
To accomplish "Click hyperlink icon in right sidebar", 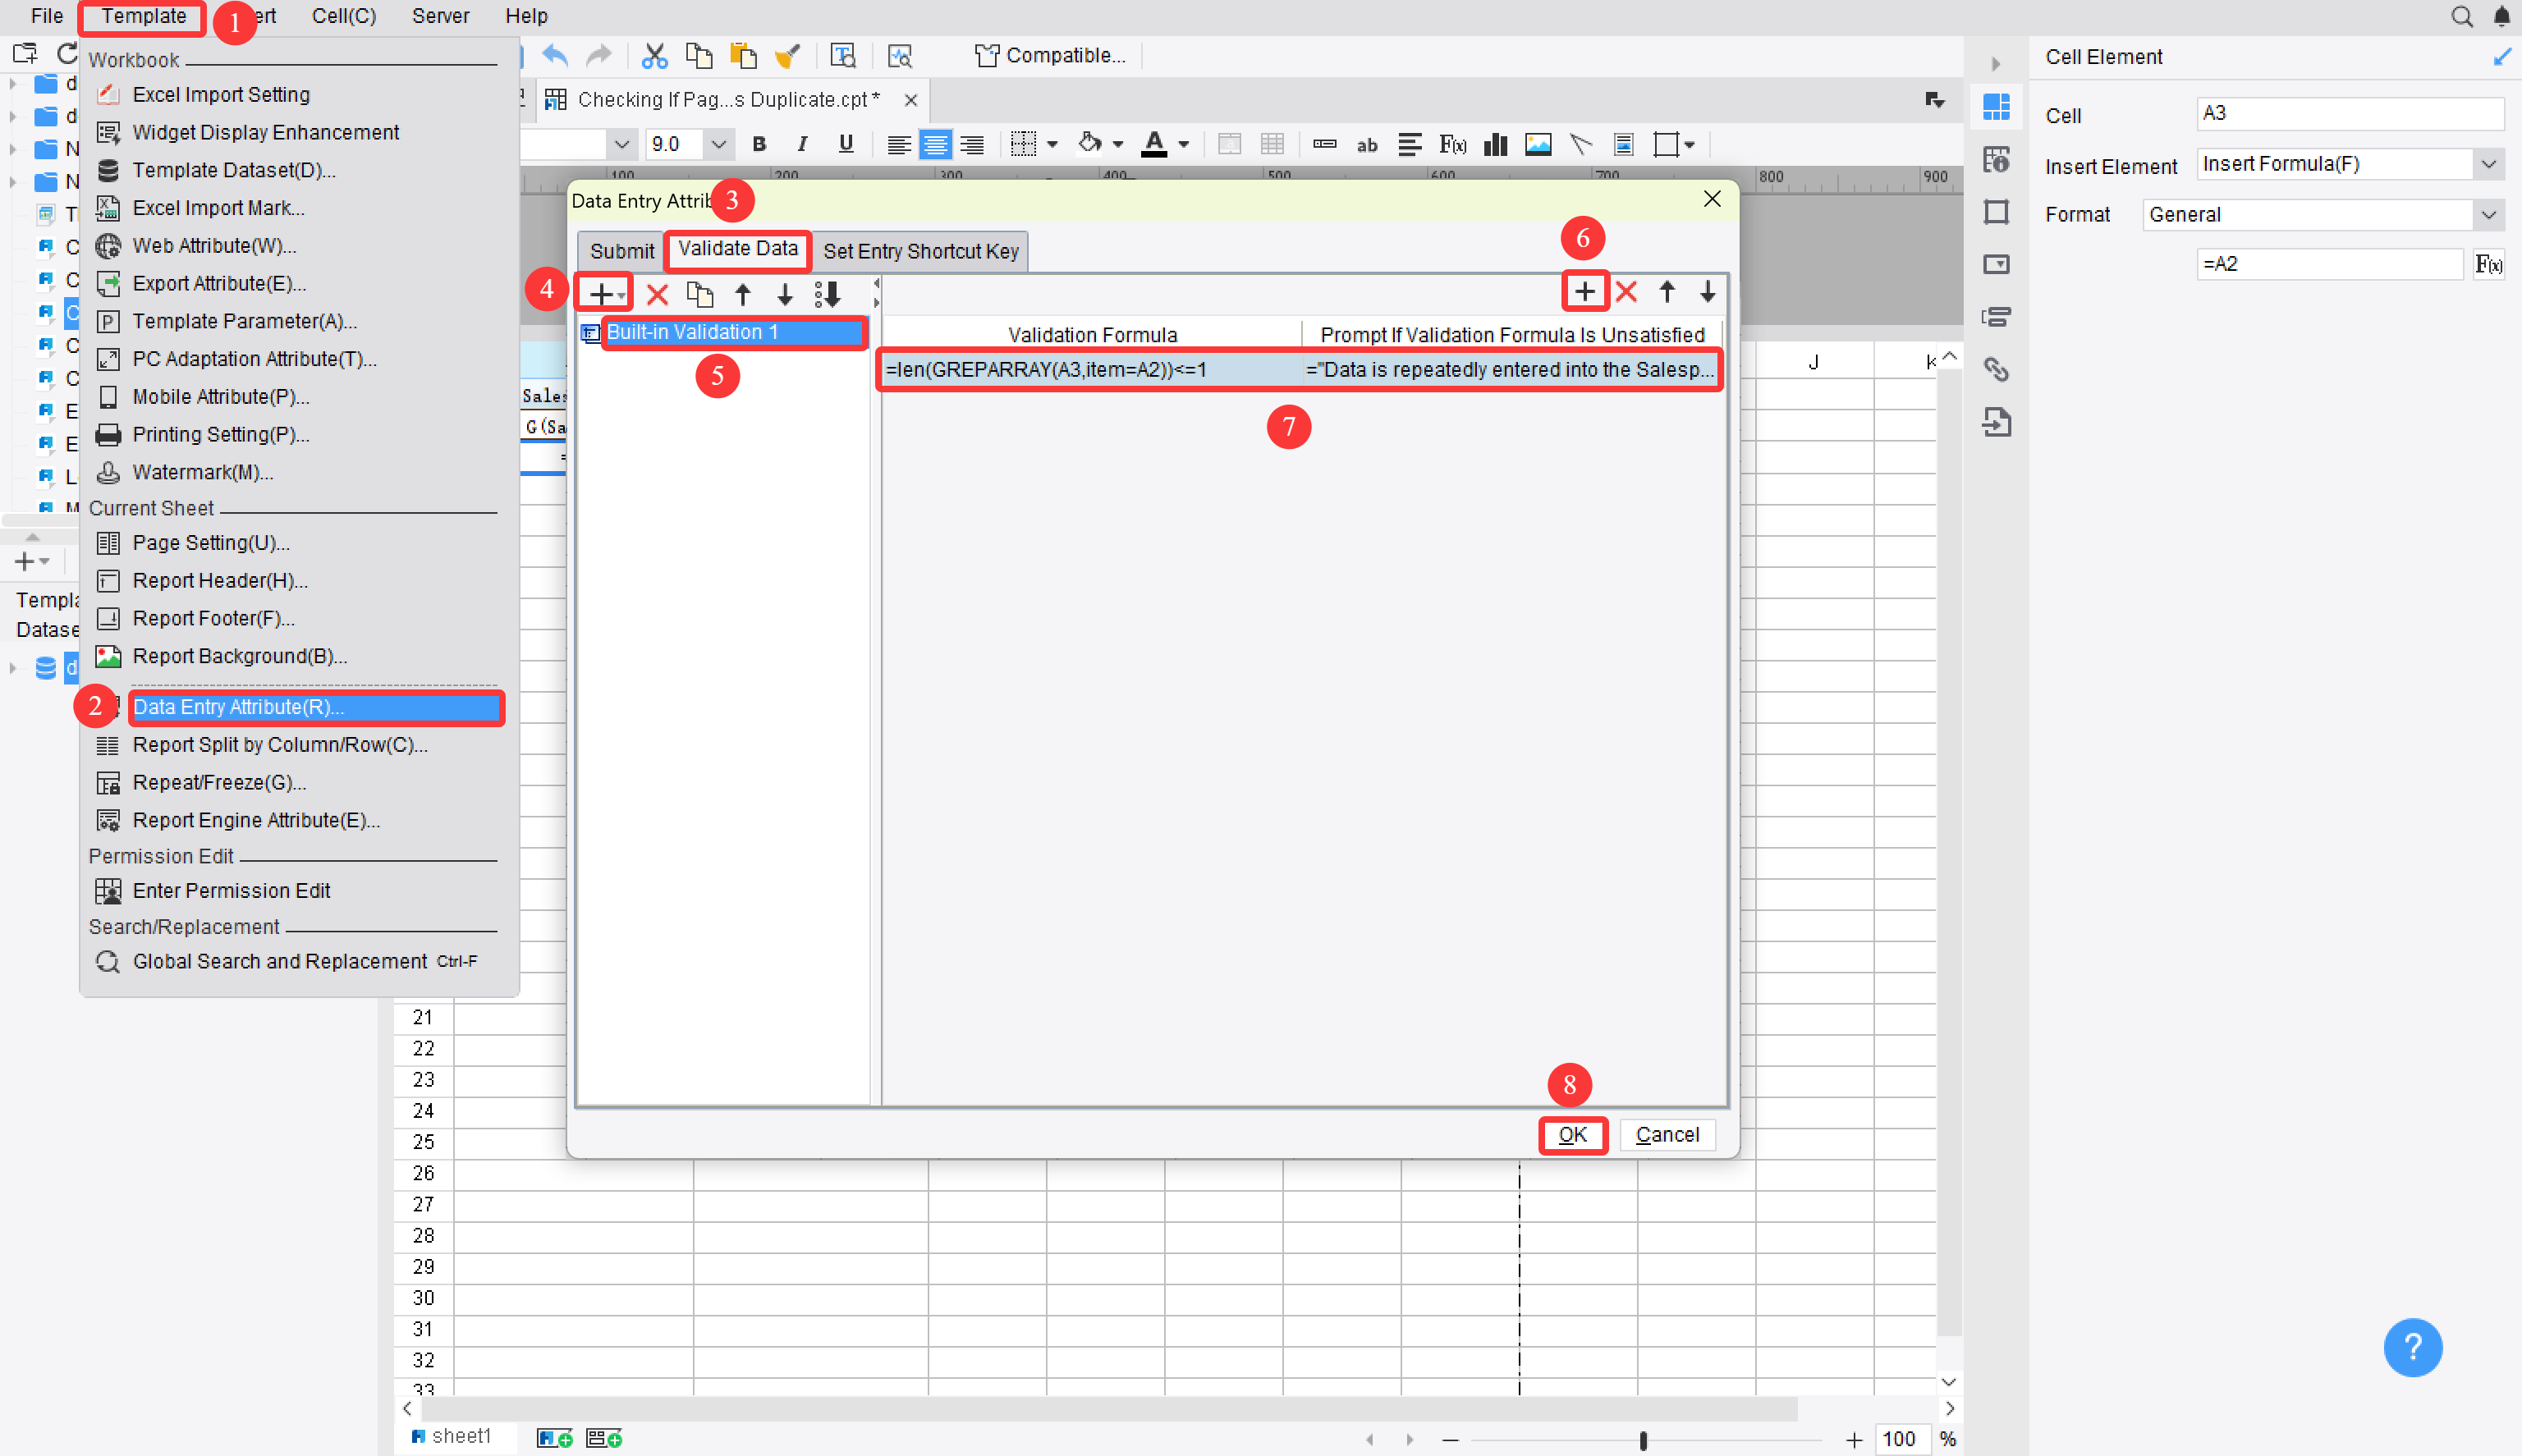I will click(1996, 369).
